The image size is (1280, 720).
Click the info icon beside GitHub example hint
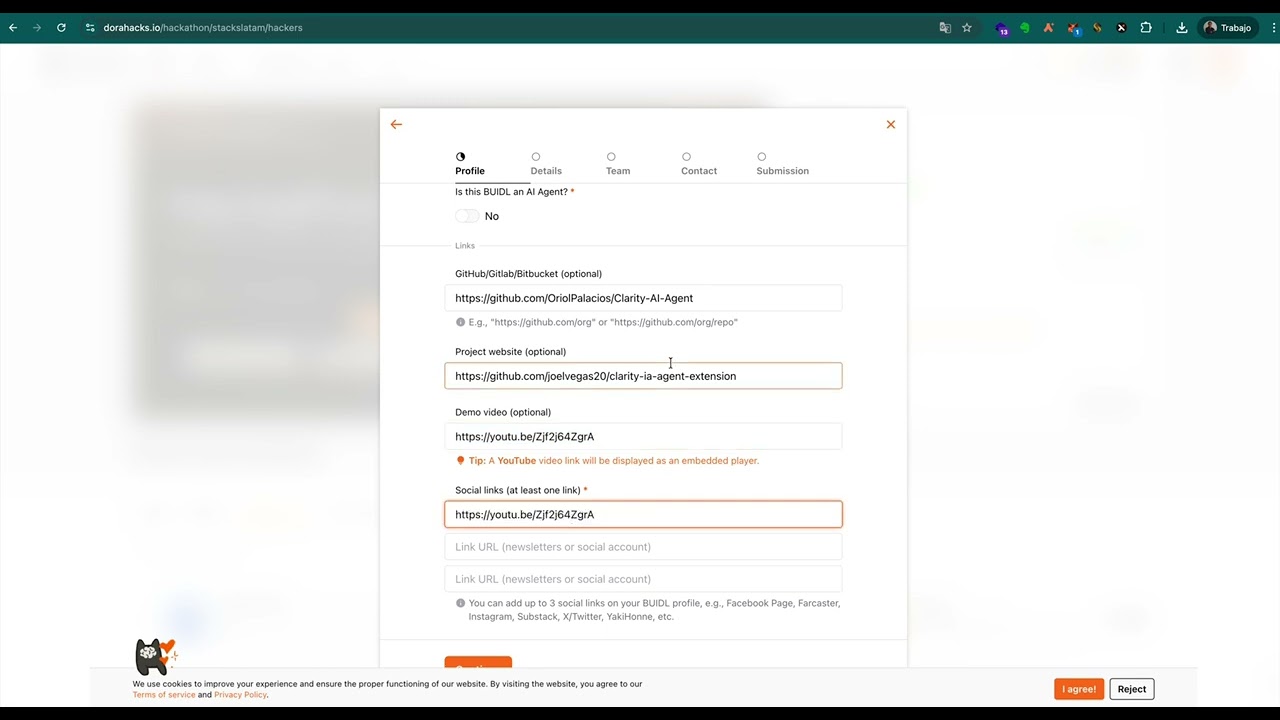click(x=460, y=322)
